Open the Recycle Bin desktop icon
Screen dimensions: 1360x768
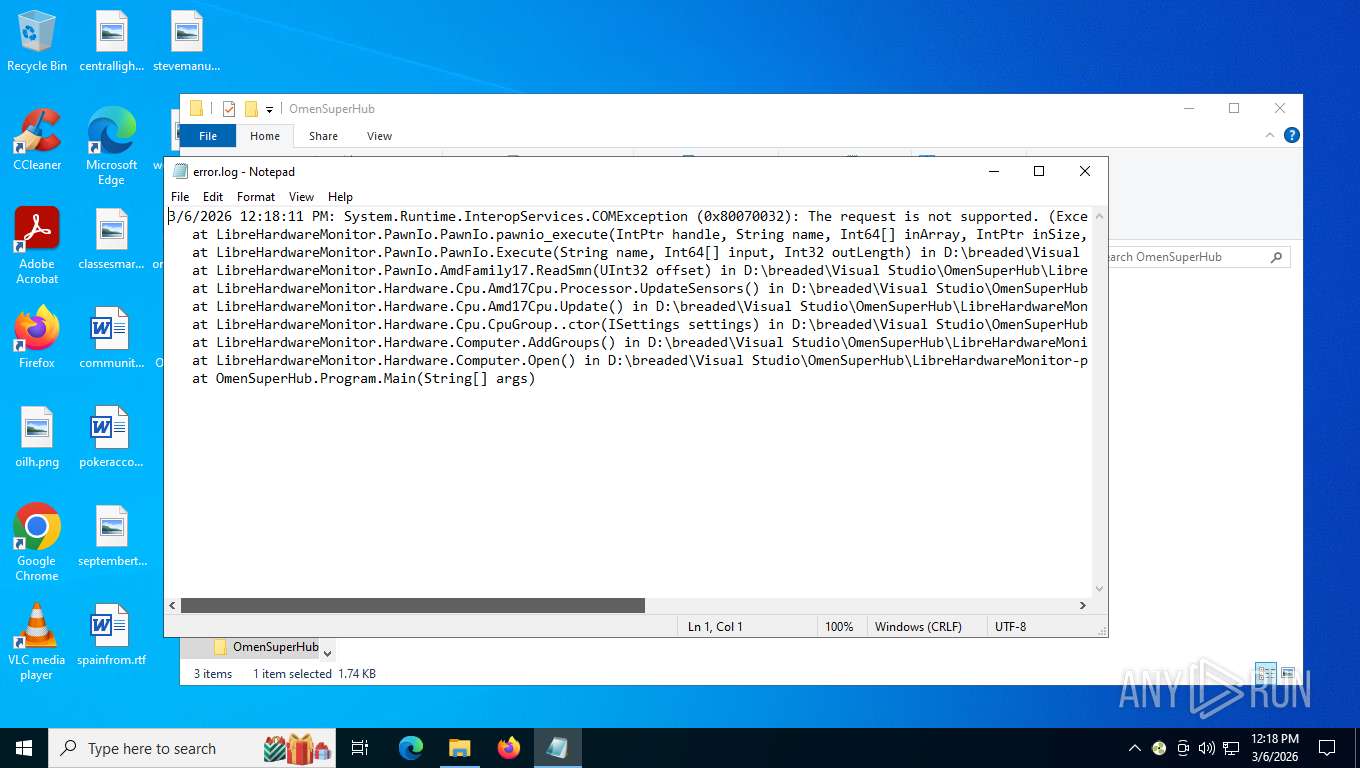click(37, 41)
